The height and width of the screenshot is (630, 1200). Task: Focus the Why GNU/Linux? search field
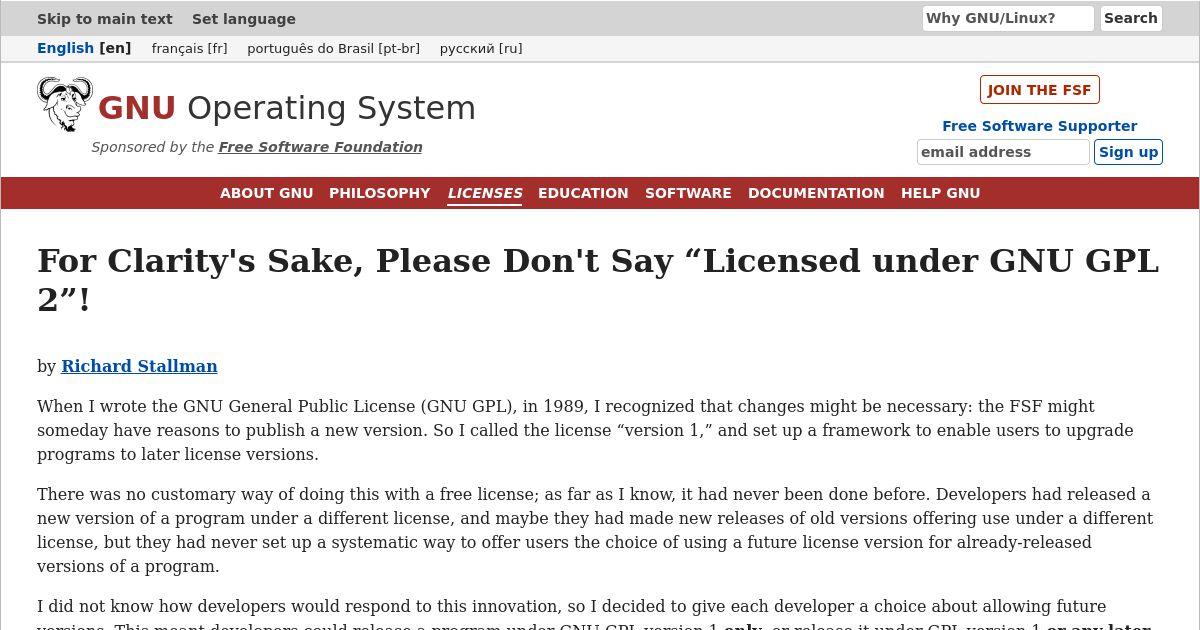[1008, 18]
